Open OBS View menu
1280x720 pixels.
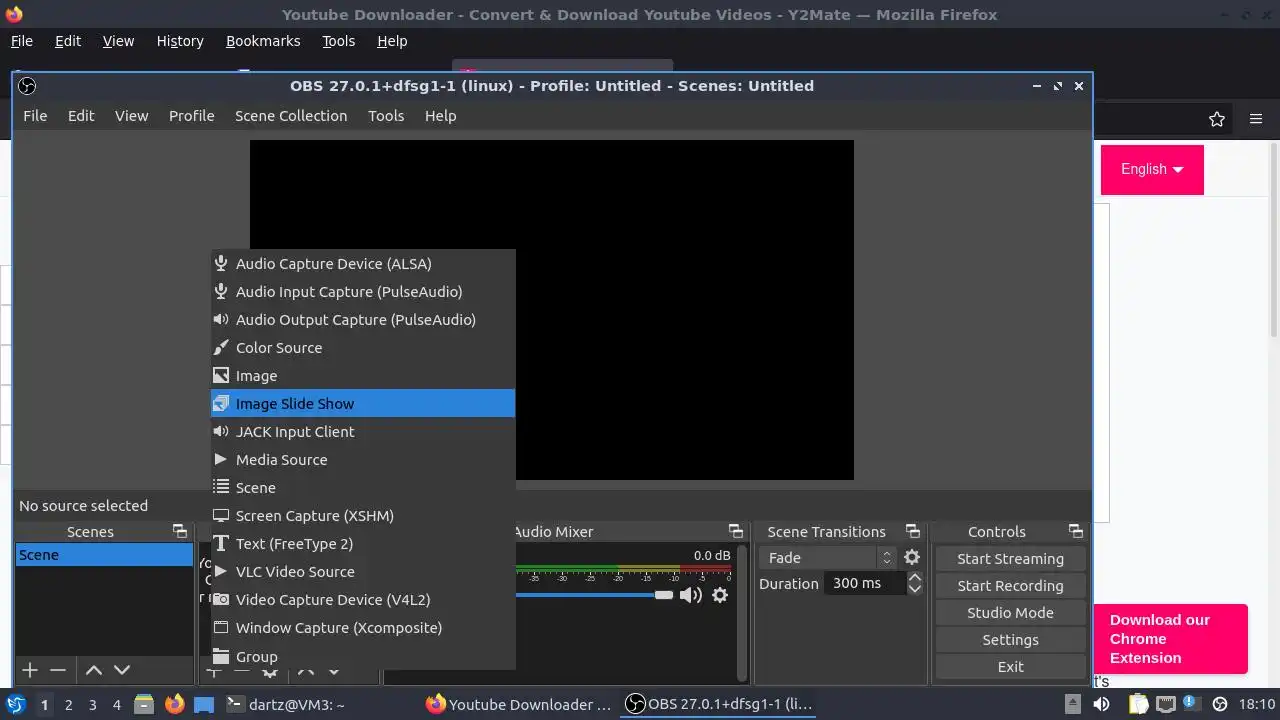(x=131, y=116)
